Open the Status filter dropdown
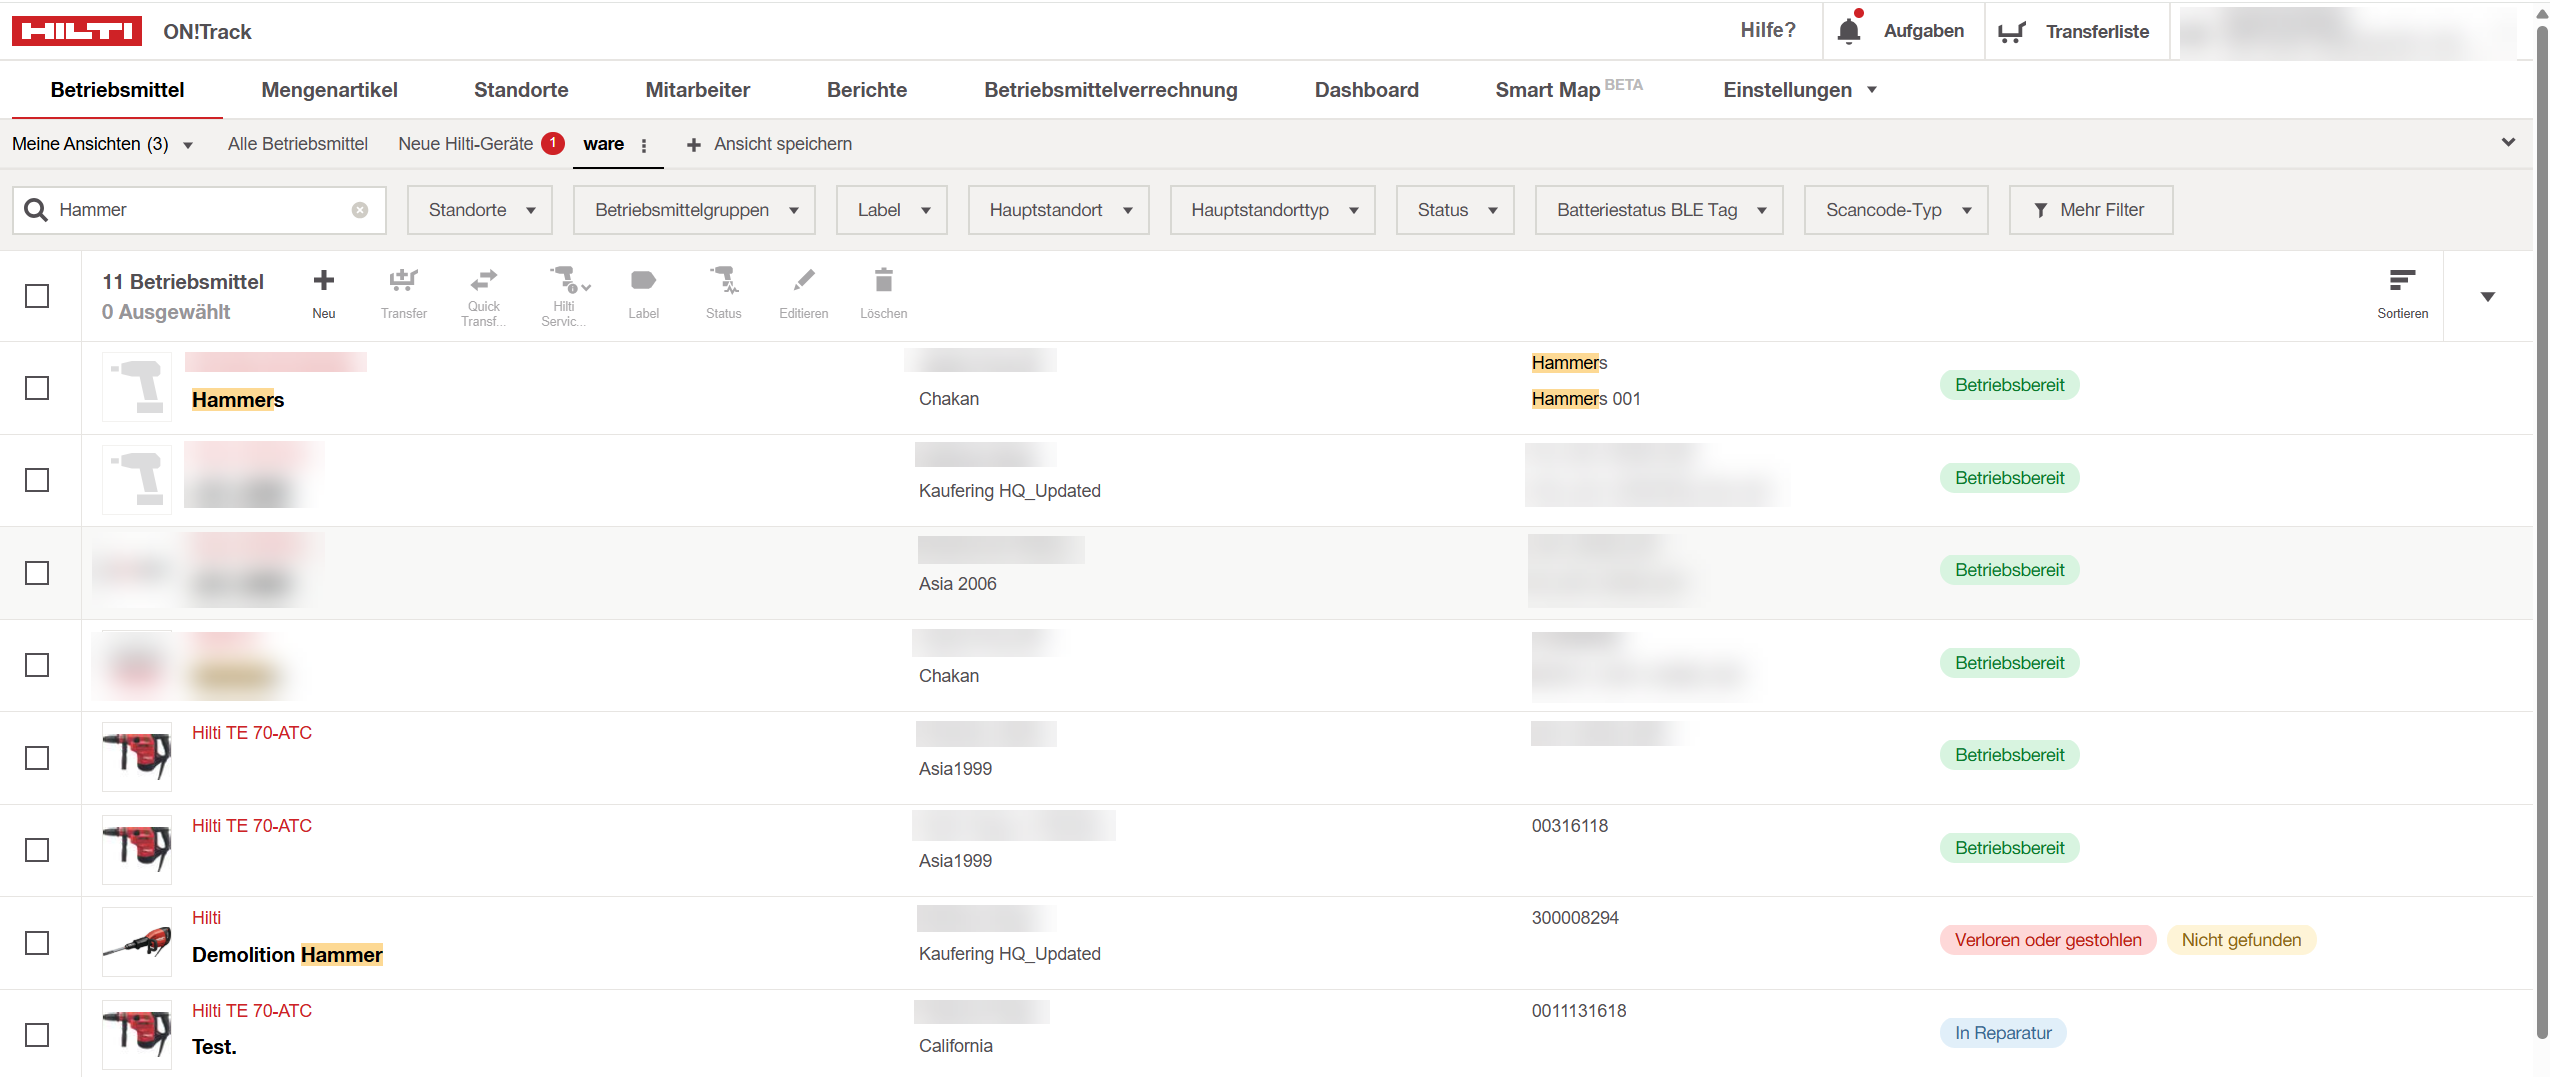This screenshot has height=1077, width=2550. [1455, 210]
